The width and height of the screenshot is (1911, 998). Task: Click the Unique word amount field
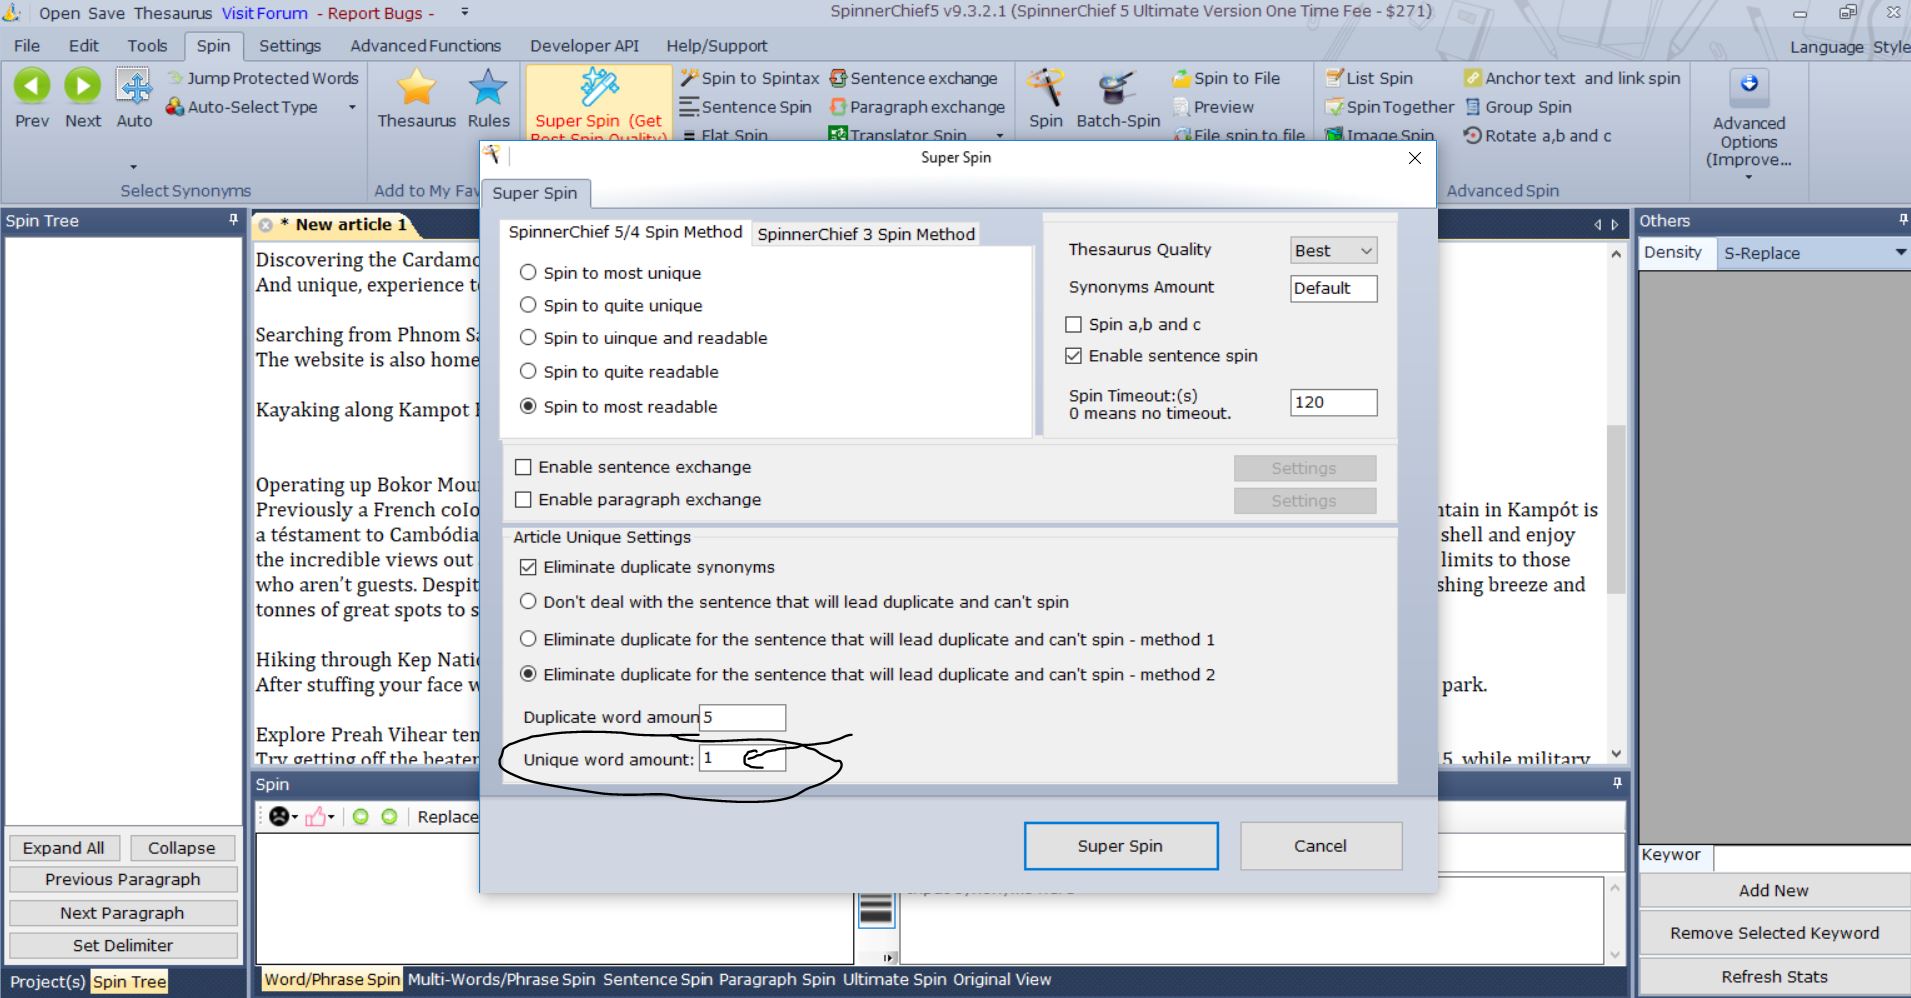[742, 759]
